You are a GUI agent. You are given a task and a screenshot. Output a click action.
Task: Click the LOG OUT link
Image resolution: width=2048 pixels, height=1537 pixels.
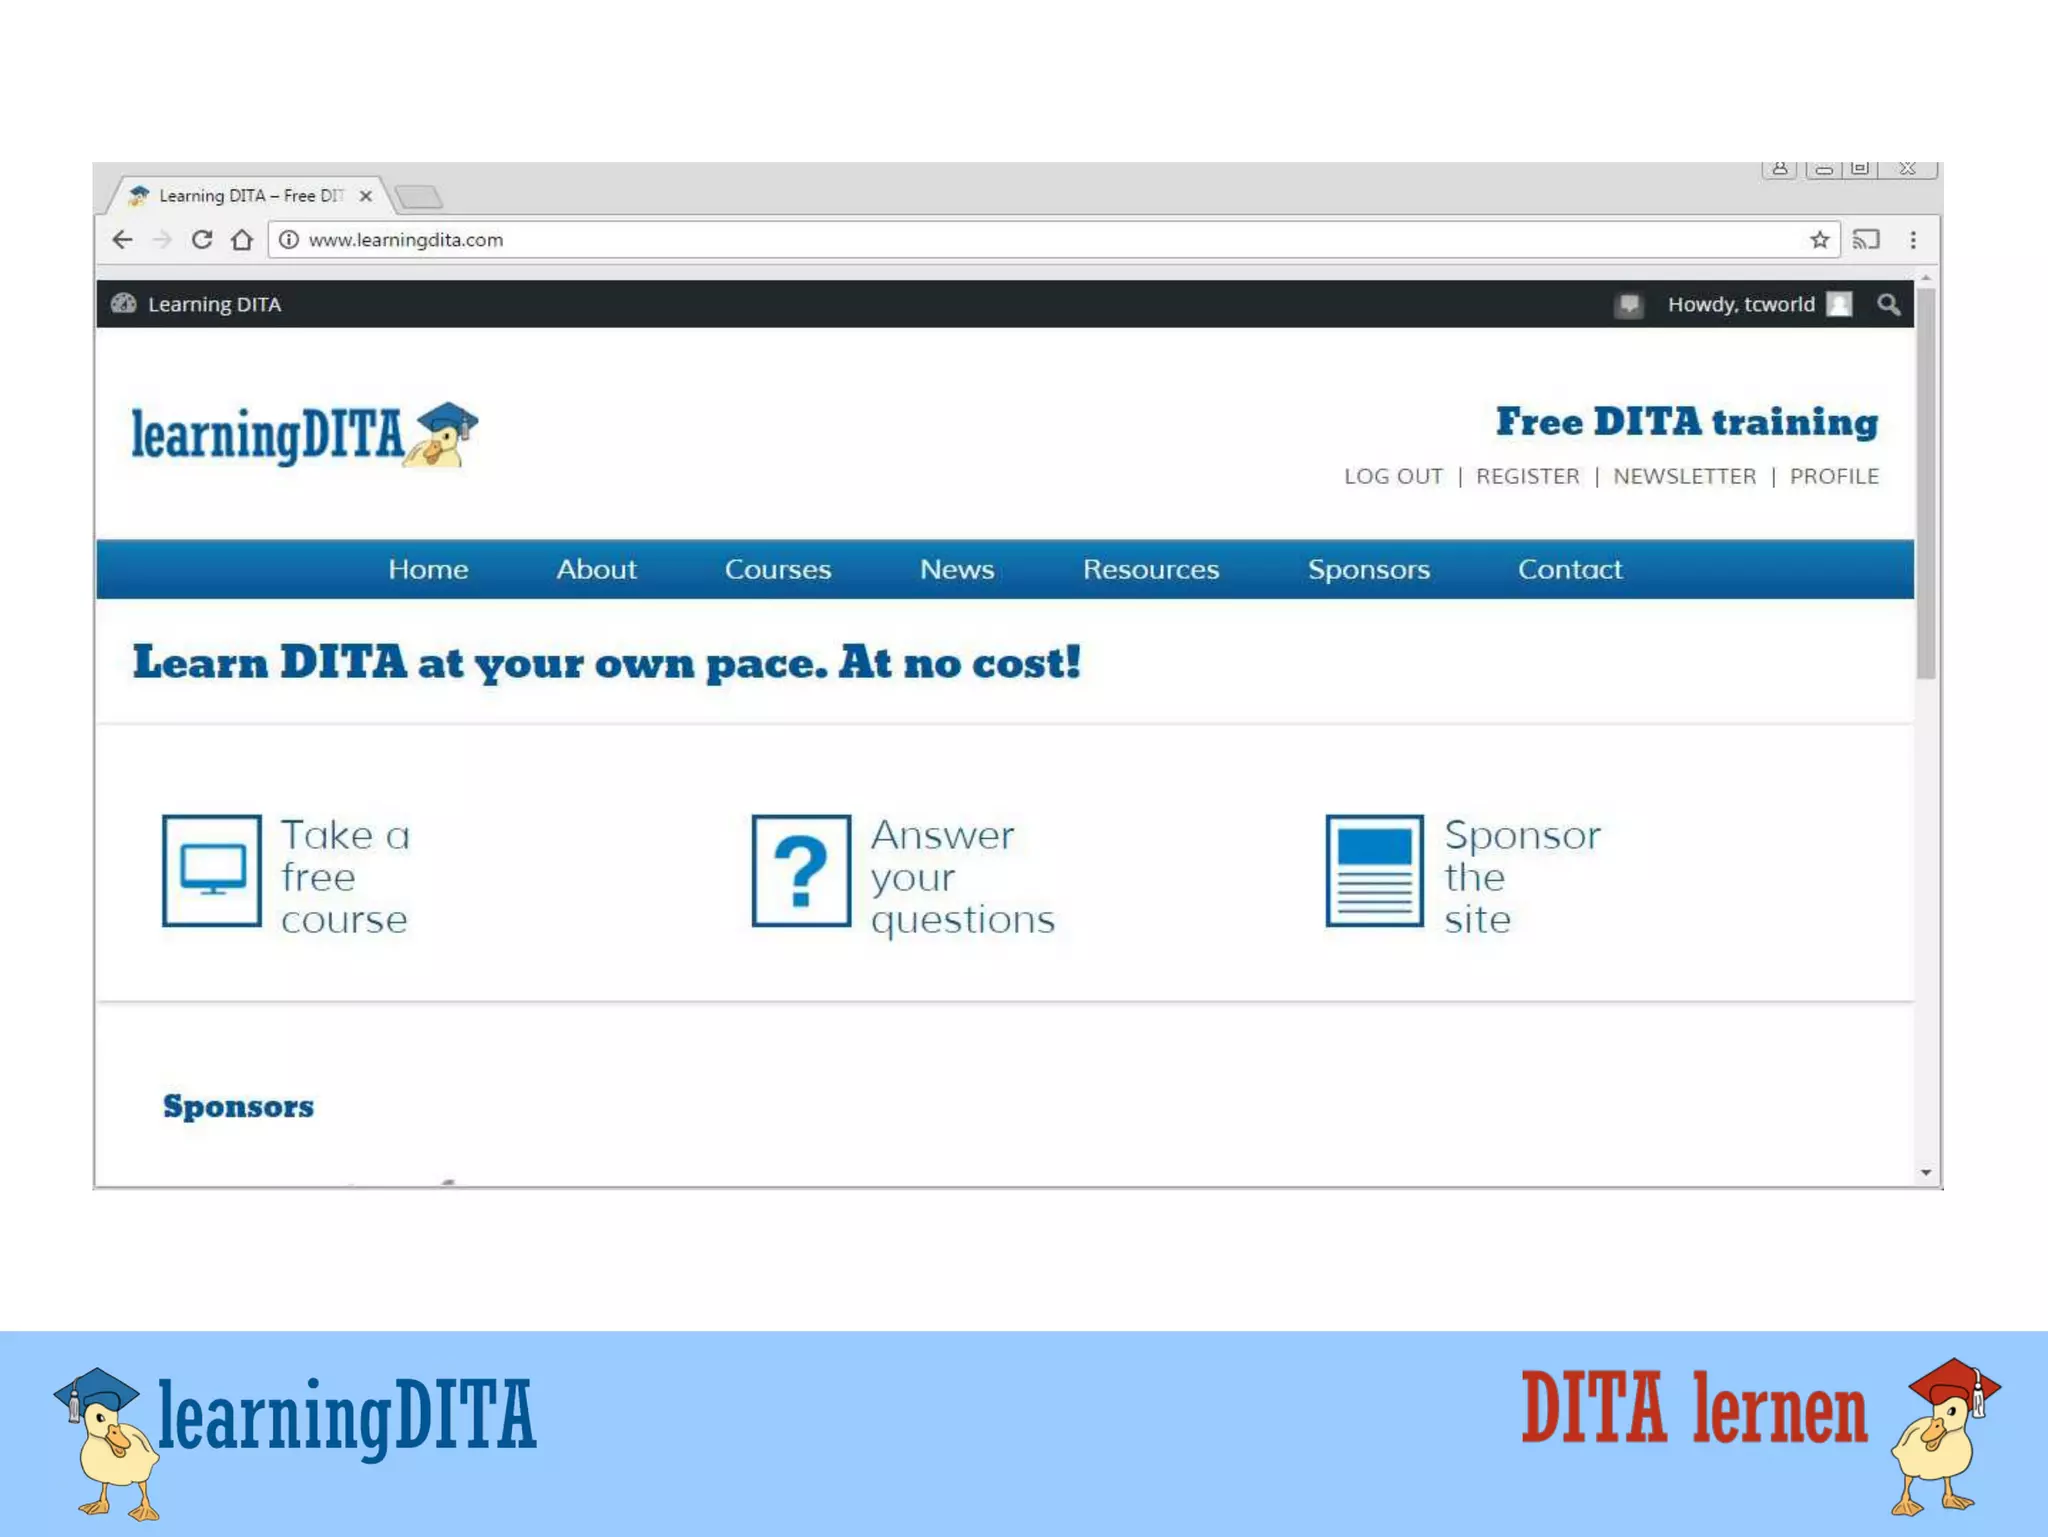(x=1393, y=476)
